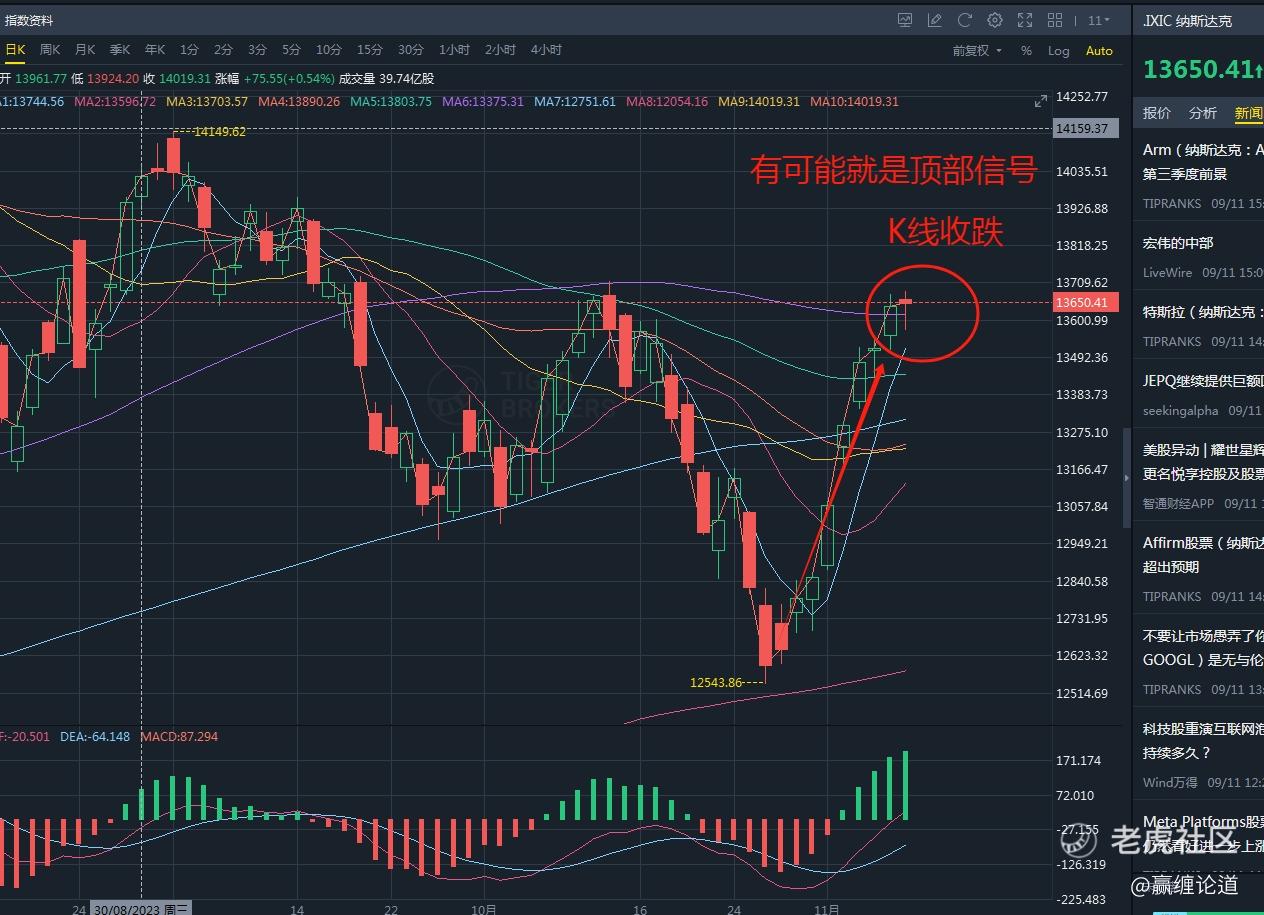Switch to 4小时 timeframe
This screenshot has height=915, width=1264.
click(x=546, y=49)
